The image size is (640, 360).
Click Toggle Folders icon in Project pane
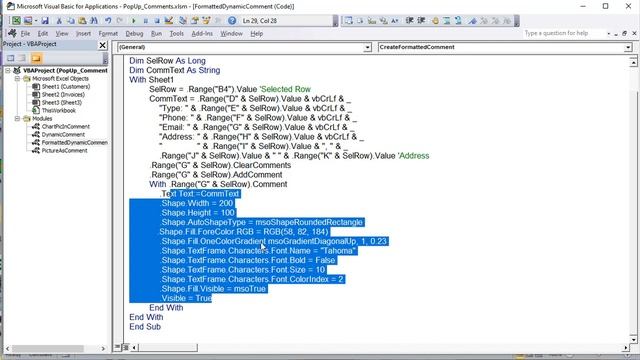(36, 58)
